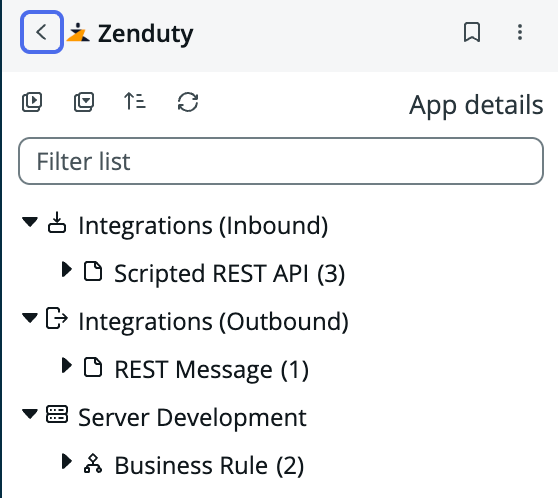Expand REST Message (1)

coord(67,365)
